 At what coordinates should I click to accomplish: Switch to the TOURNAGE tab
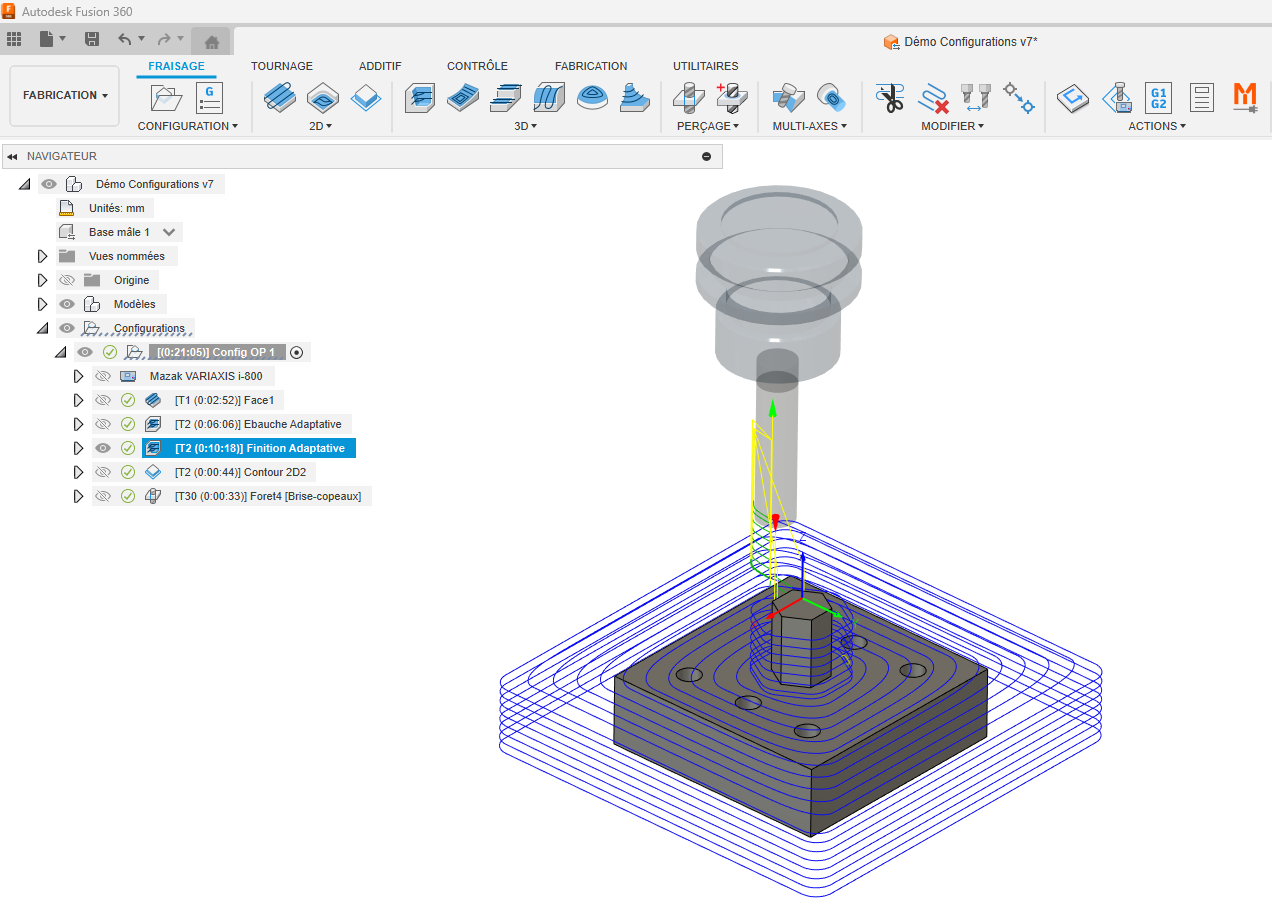281,66
